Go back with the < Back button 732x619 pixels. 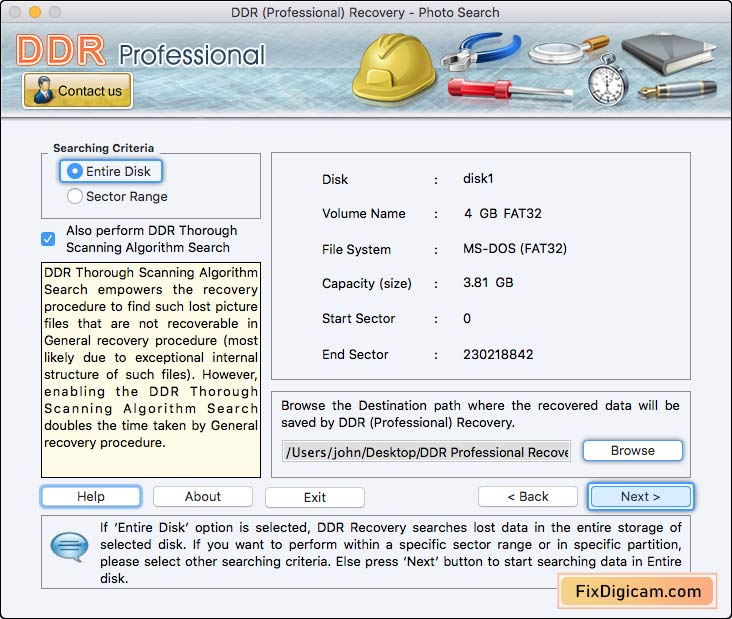(528, 497)
